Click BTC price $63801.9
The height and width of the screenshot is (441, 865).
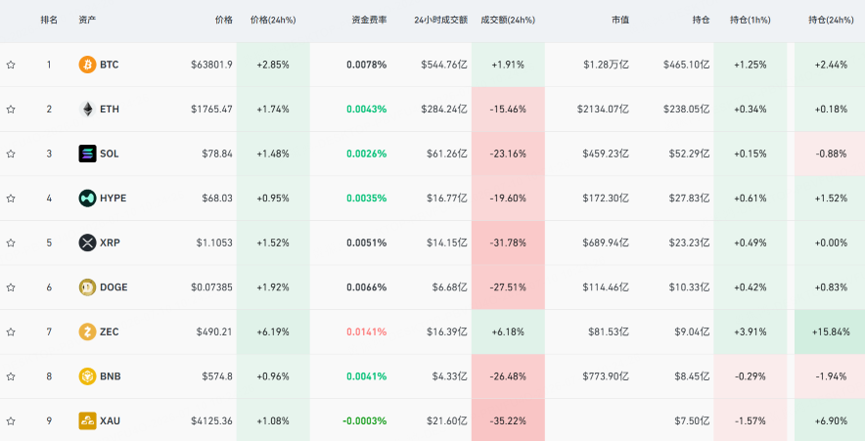pyautogui.click(x=212, y=65)
